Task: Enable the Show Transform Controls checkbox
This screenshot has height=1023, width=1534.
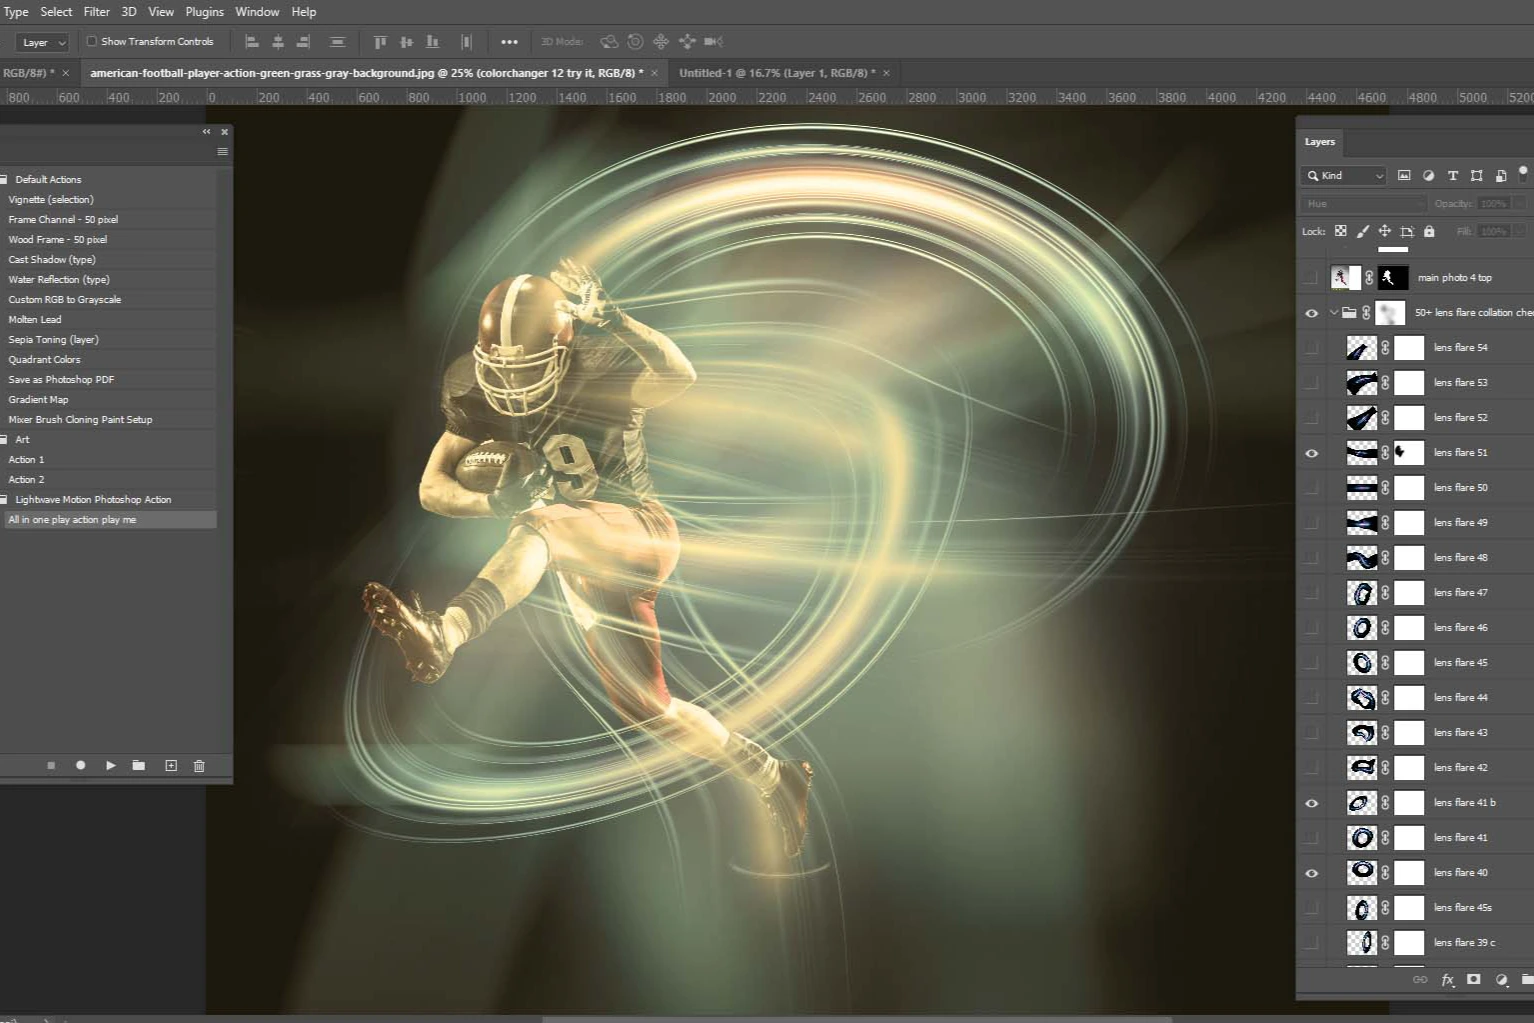Action: 91,41
